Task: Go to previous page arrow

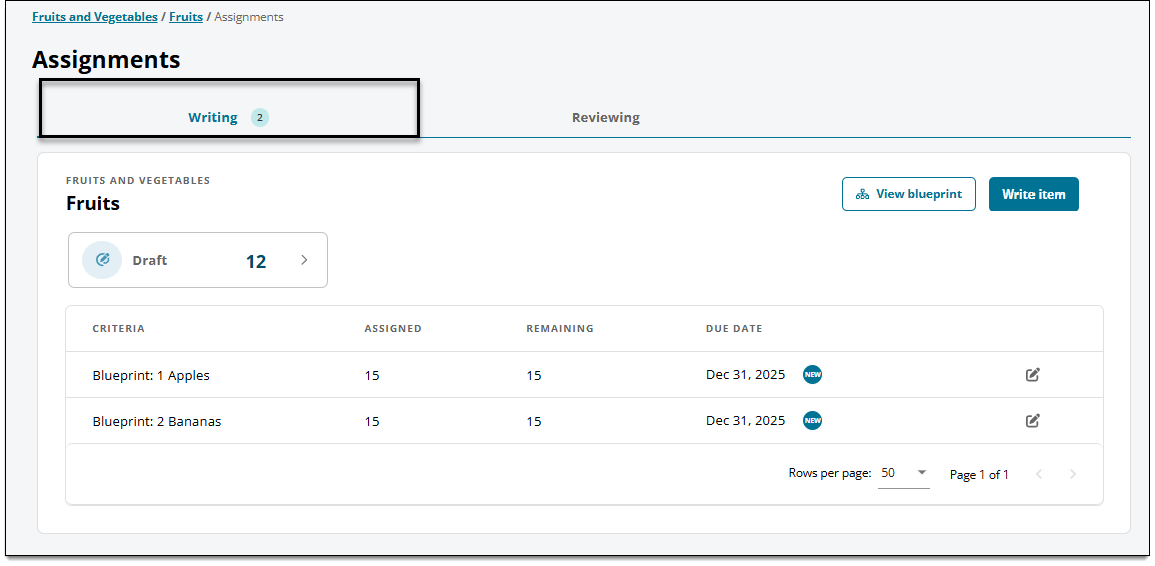Action: [x=1039, y=475]
